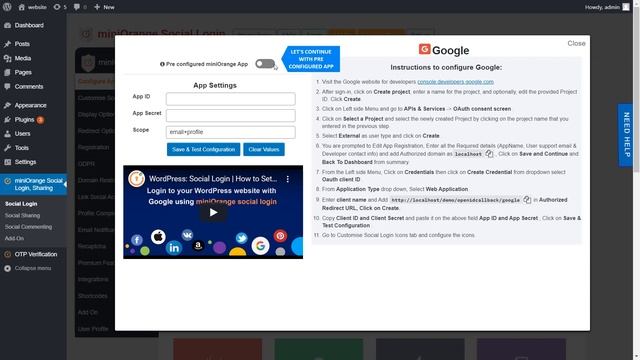Open the website home link in admin bar
Viewport: 640px width, 360px height.
(32, 7)
